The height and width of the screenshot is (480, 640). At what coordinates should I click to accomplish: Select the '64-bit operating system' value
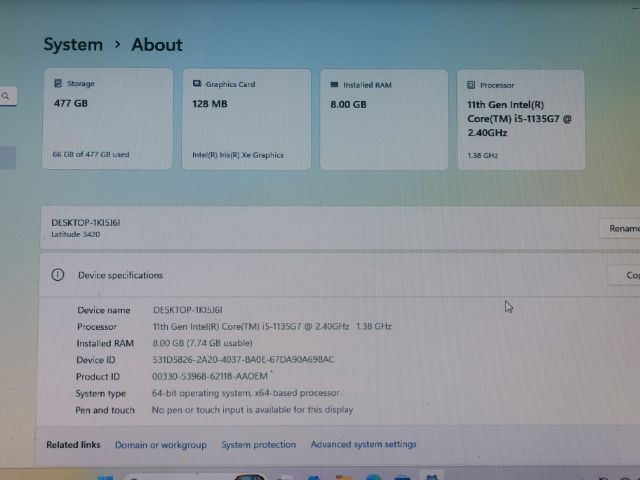246,393
